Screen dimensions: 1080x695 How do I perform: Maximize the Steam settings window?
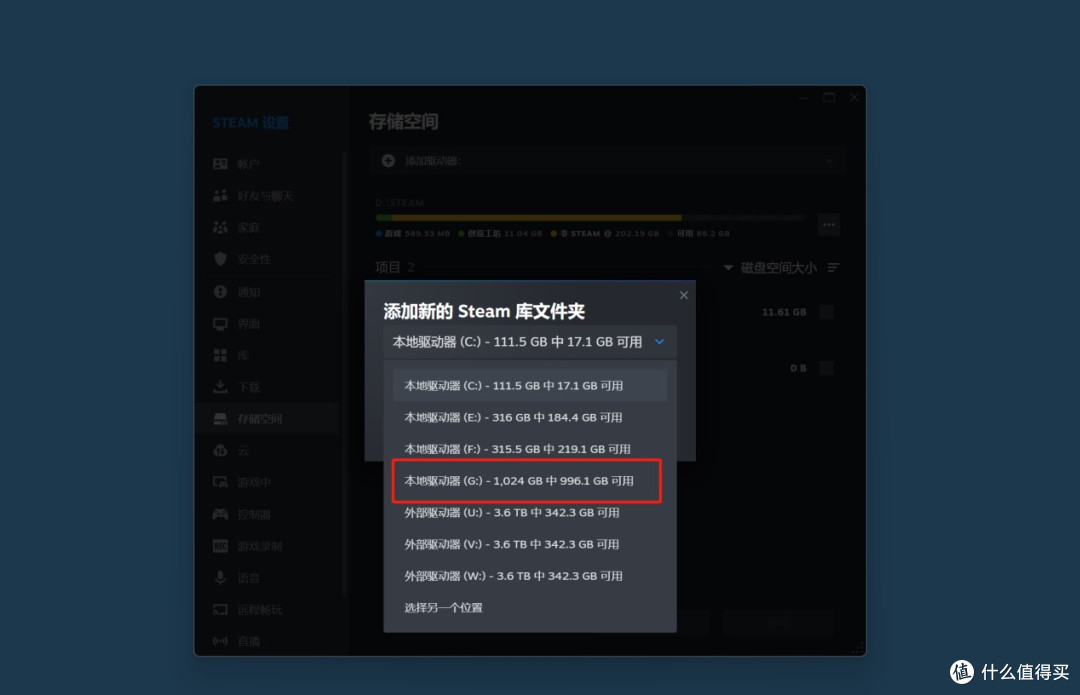[x=829, y=98]
